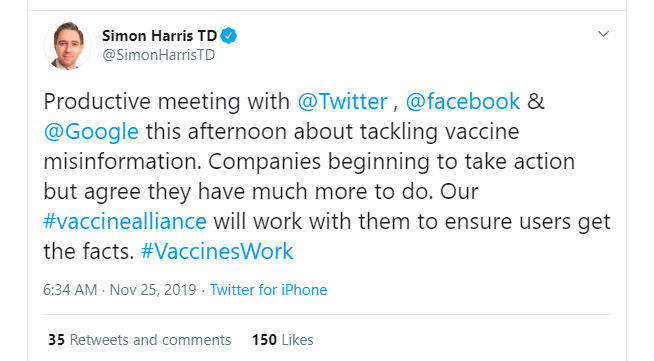The image size is (654, 361).
Task: Open the #VaccinesWork hashtag
Action: pyautogui.click(x=217, y=251)
